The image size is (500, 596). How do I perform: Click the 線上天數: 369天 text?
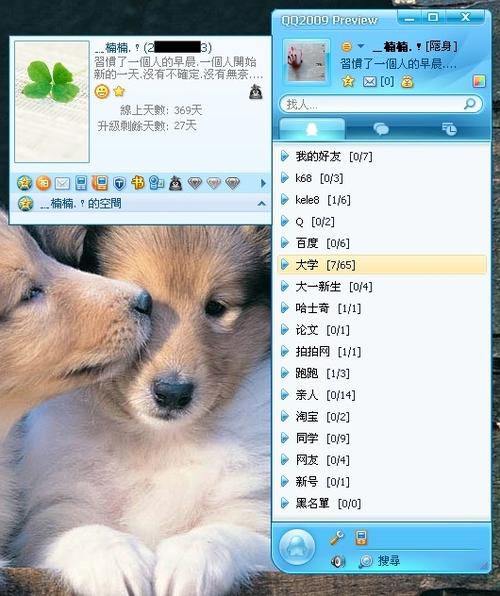click(161, 110)
